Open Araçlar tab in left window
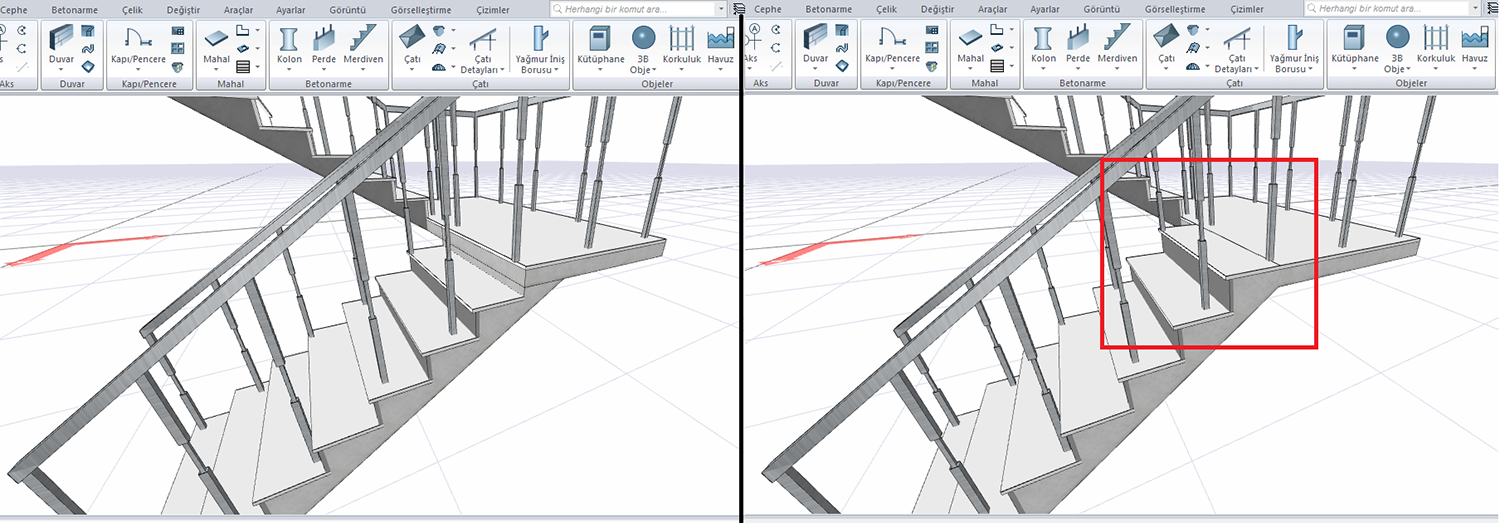Viewport: 1500px width, 523px height. point(238,9)
